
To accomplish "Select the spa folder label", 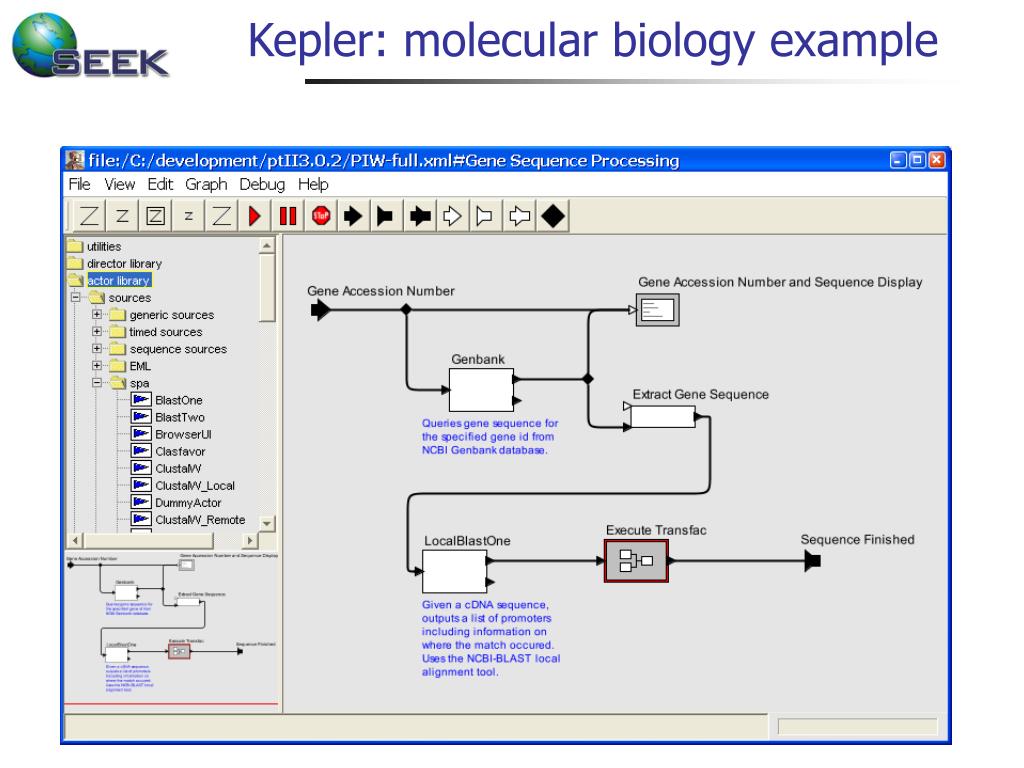I will (x=139, y=383).
